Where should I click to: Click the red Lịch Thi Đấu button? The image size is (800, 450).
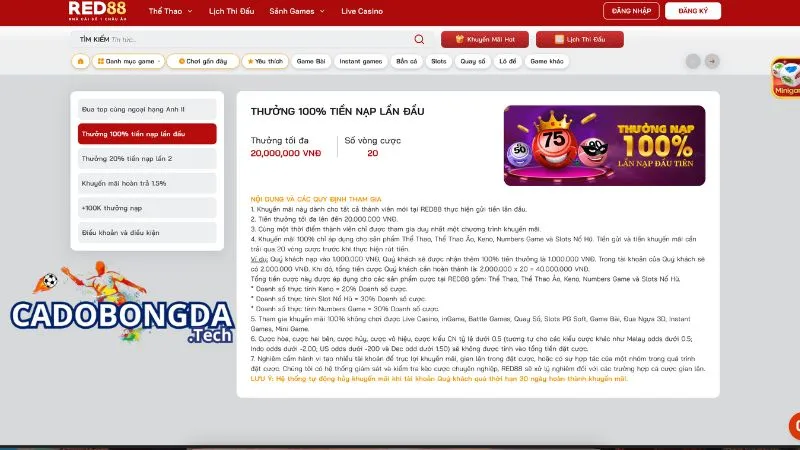580,39
